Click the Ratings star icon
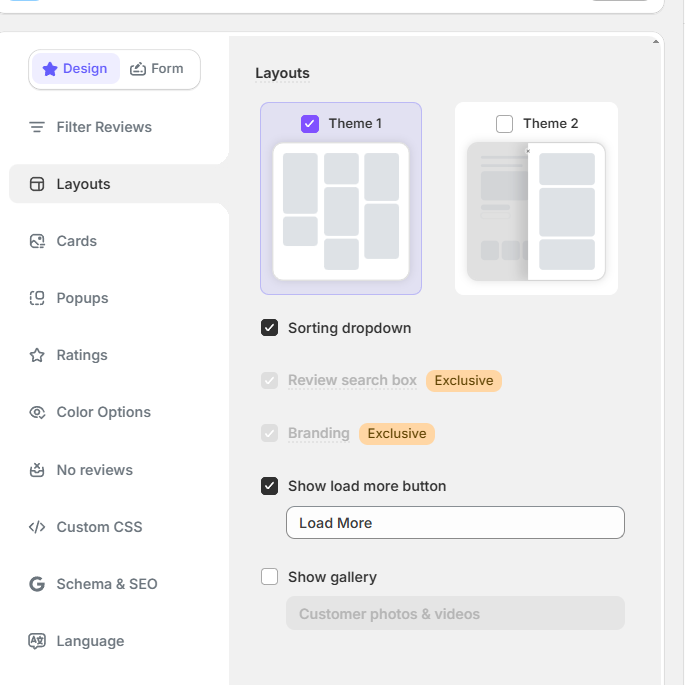Viewport: 685px width, 685px height. coord(37,355)
